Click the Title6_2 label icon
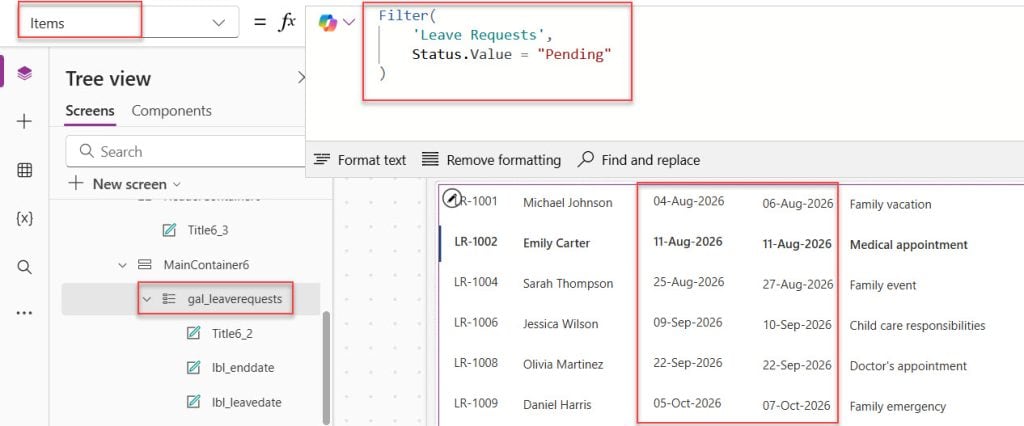Image resolution: width=1024 pixels, height=426 pixels. click(x=193, y=333)
